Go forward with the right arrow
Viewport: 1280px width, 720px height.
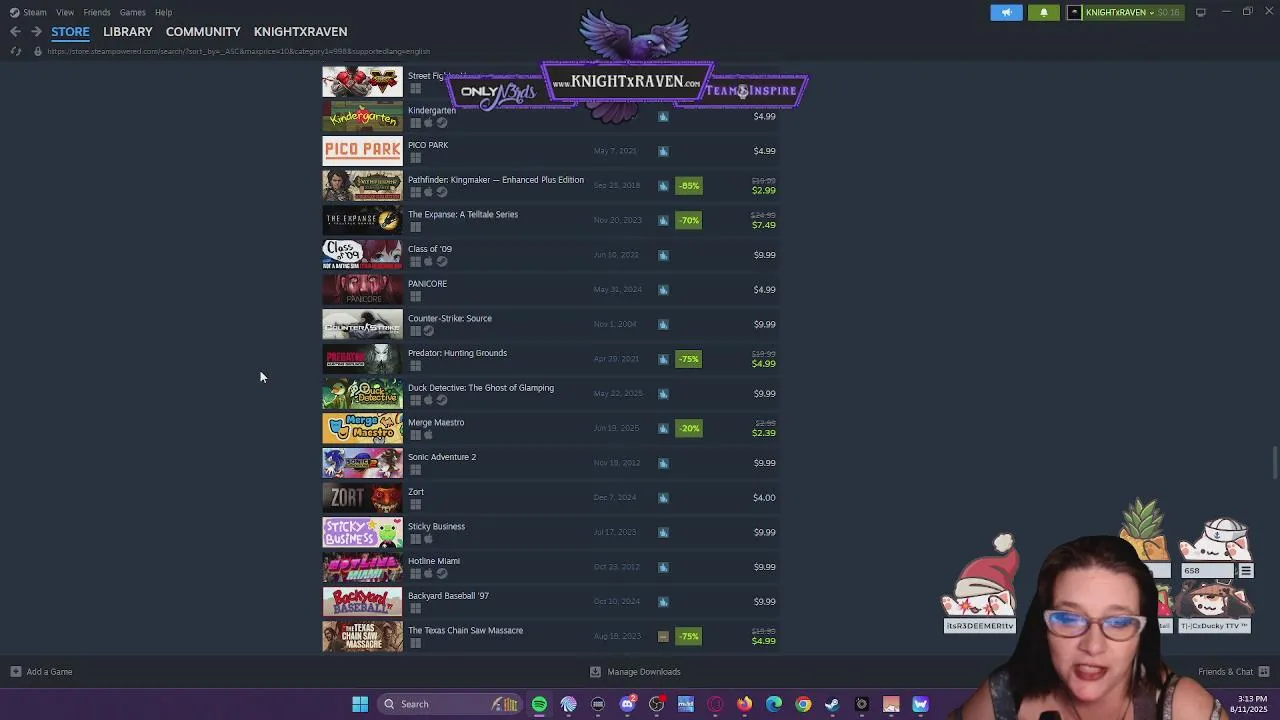point(36,32)
